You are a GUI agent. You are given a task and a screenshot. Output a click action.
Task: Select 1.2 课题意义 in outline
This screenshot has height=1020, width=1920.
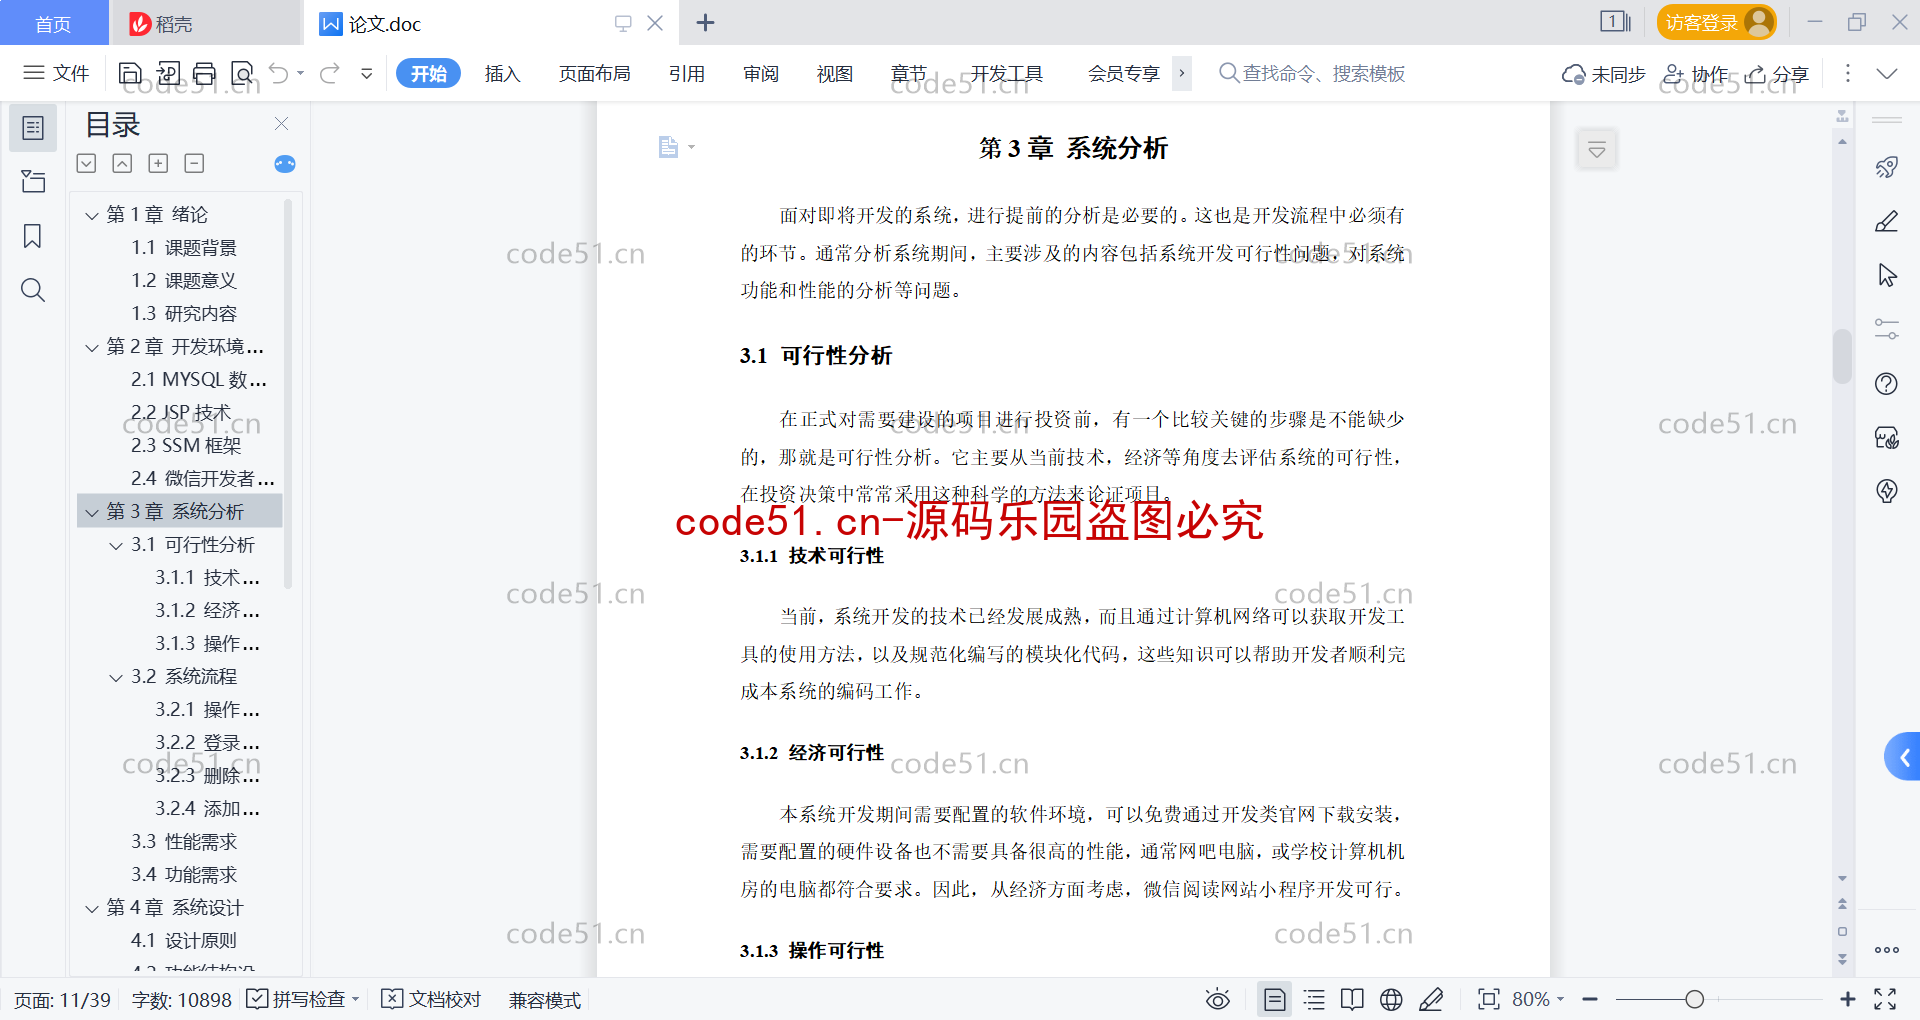point(183,281)
